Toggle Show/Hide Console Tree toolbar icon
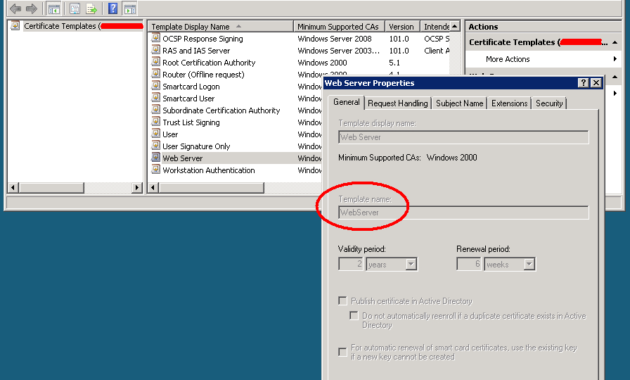Screen dimensions: 630x380 (x=53, y=8)
